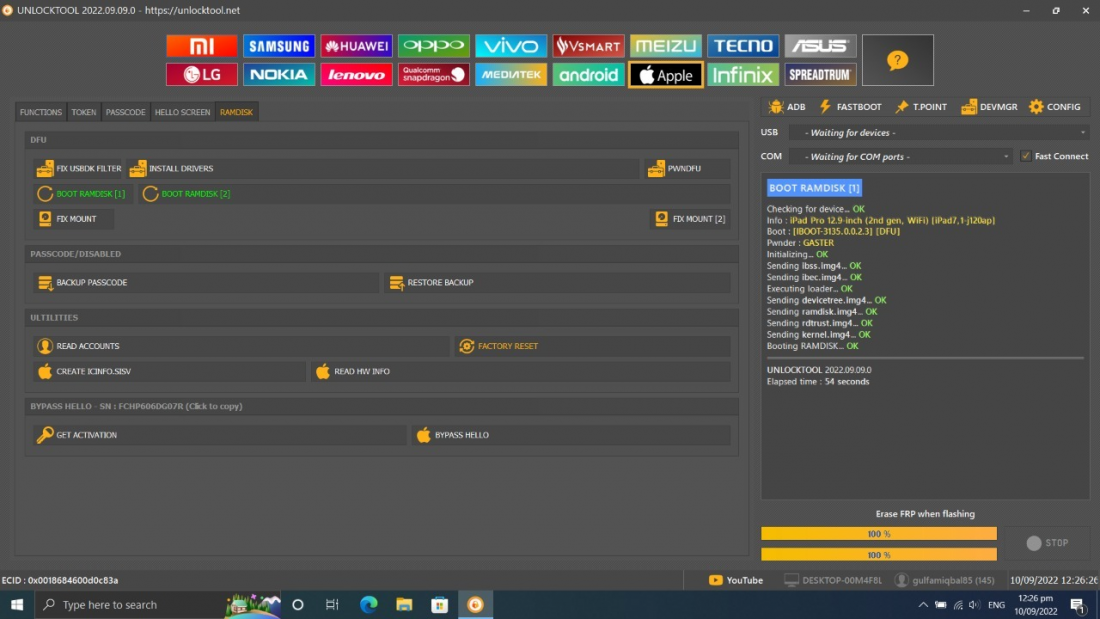Toggle the Fast Connect checkbox

[x=1026, y=157]
